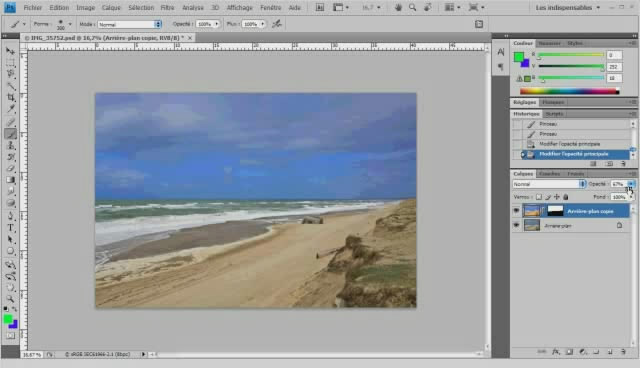The image size is (640, 368).
Task: Select the Crop tool
Action: [x=11, y=97]
